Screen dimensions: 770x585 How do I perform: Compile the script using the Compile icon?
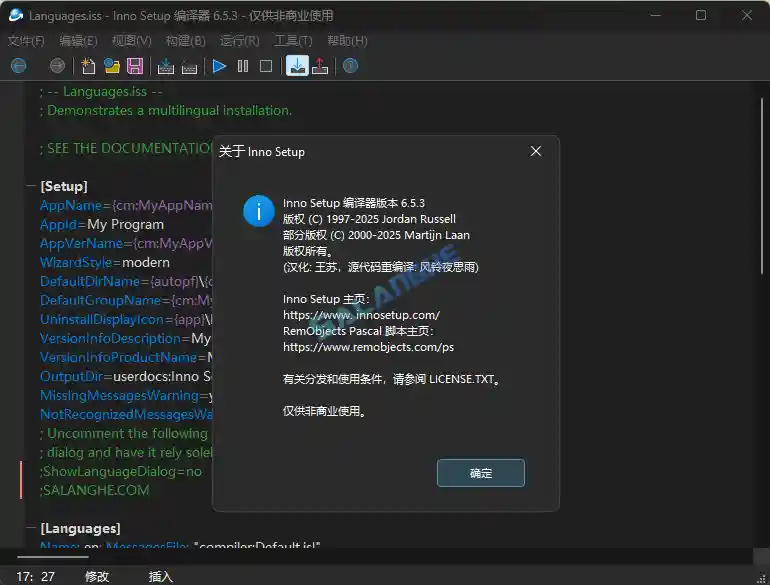(166, 66)
